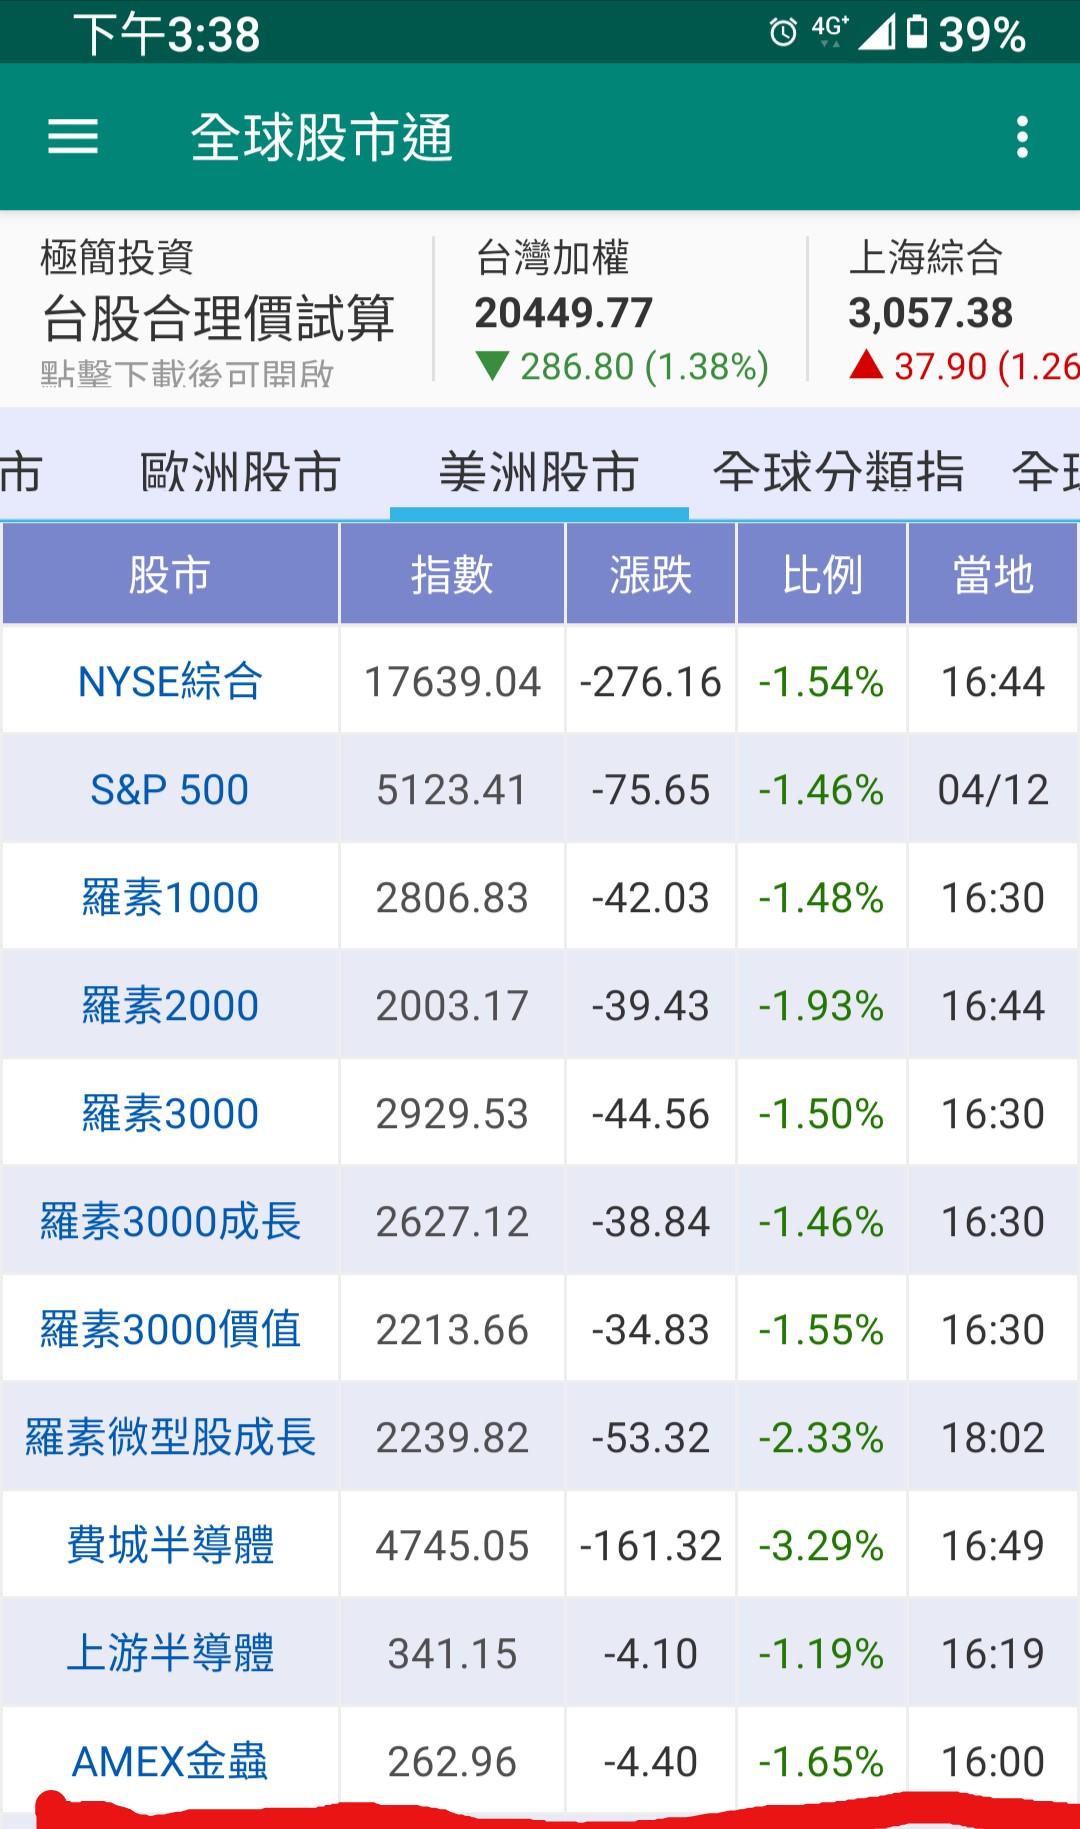The width and height of the screenshot is (1080, 1829).
Task: Open the 費城半導體 index row
Action: (x=170, y=1545)
